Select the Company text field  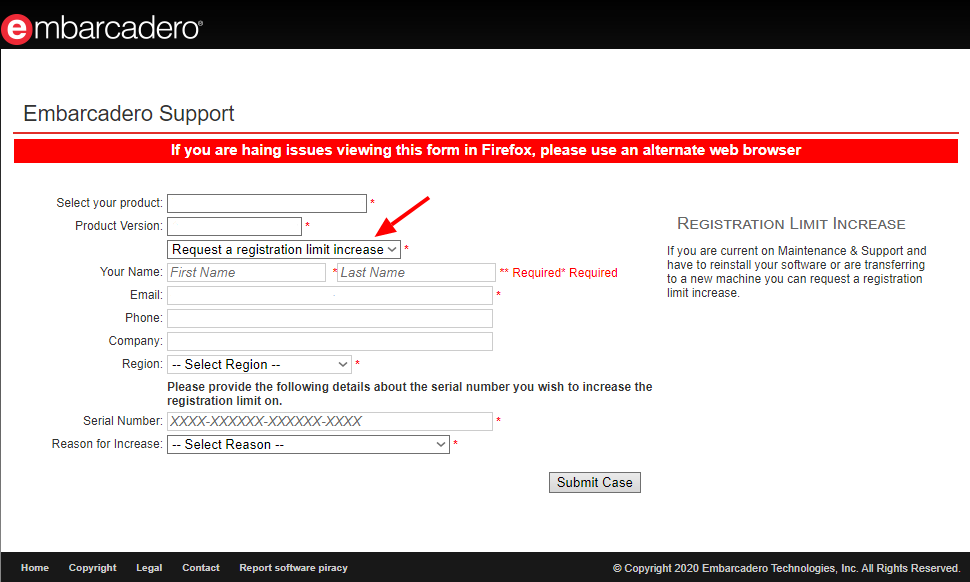329,341
